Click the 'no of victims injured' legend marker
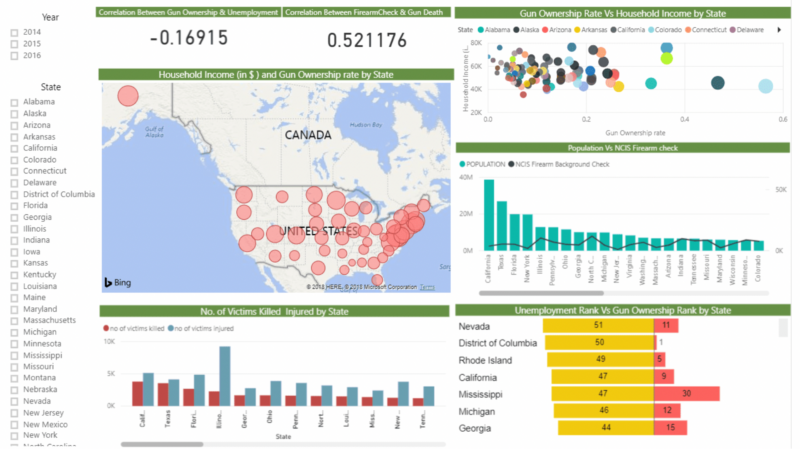The image size is (800, 449). [x=172, y=328]
